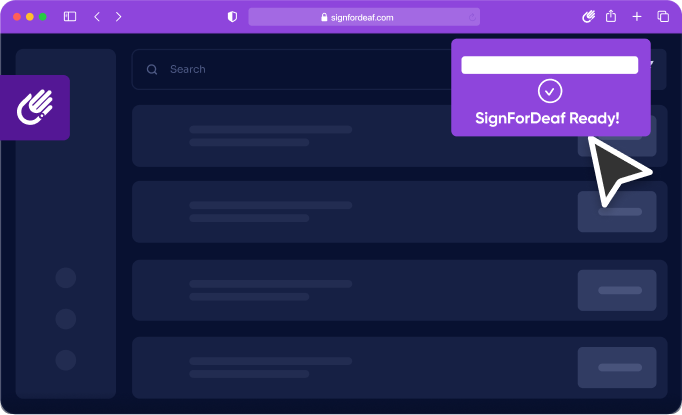Click the button on the third list row
Image resolution: width=682 pixels, height=415 pixels.
coord(617,290)
